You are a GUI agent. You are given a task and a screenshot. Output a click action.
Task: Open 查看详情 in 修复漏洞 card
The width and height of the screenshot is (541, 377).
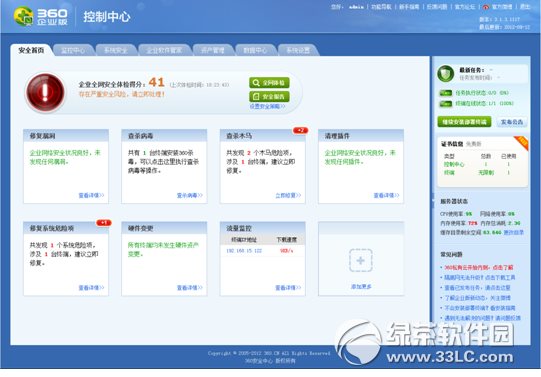91,195
